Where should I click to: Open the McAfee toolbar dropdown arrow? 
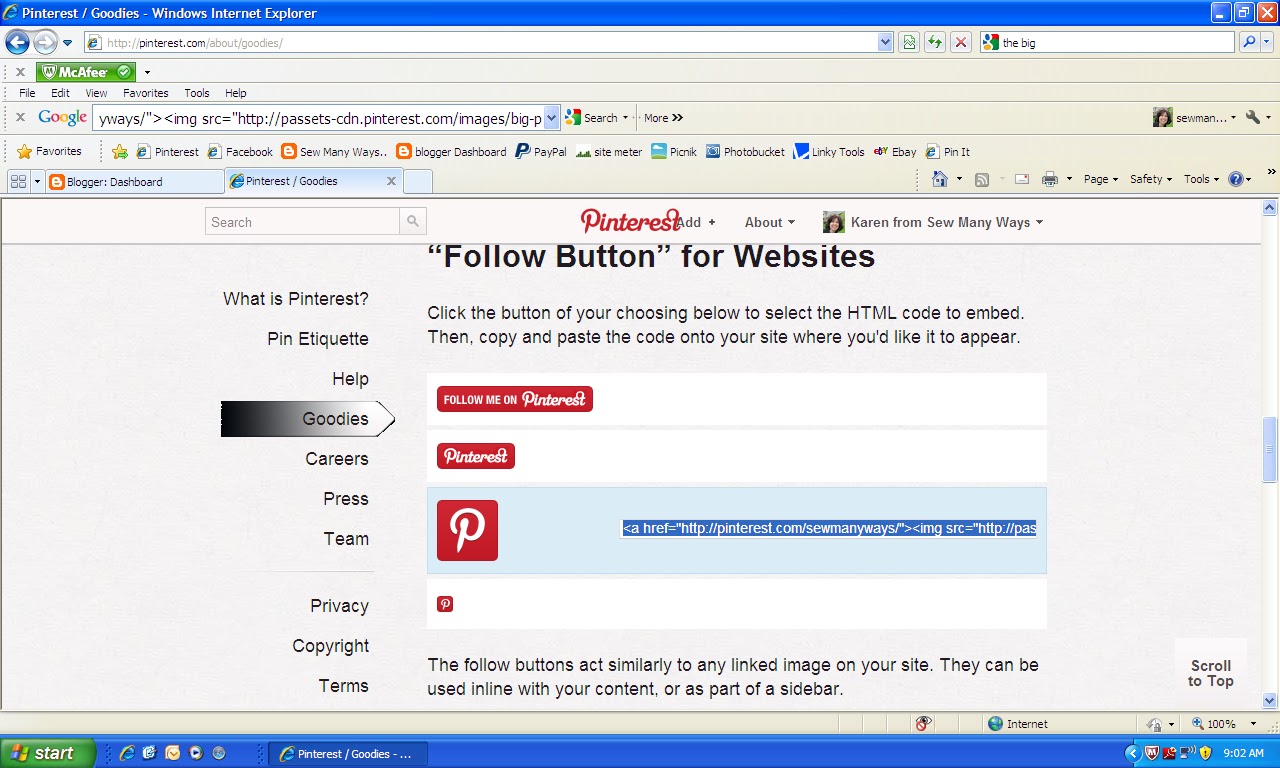click(147, 72)
